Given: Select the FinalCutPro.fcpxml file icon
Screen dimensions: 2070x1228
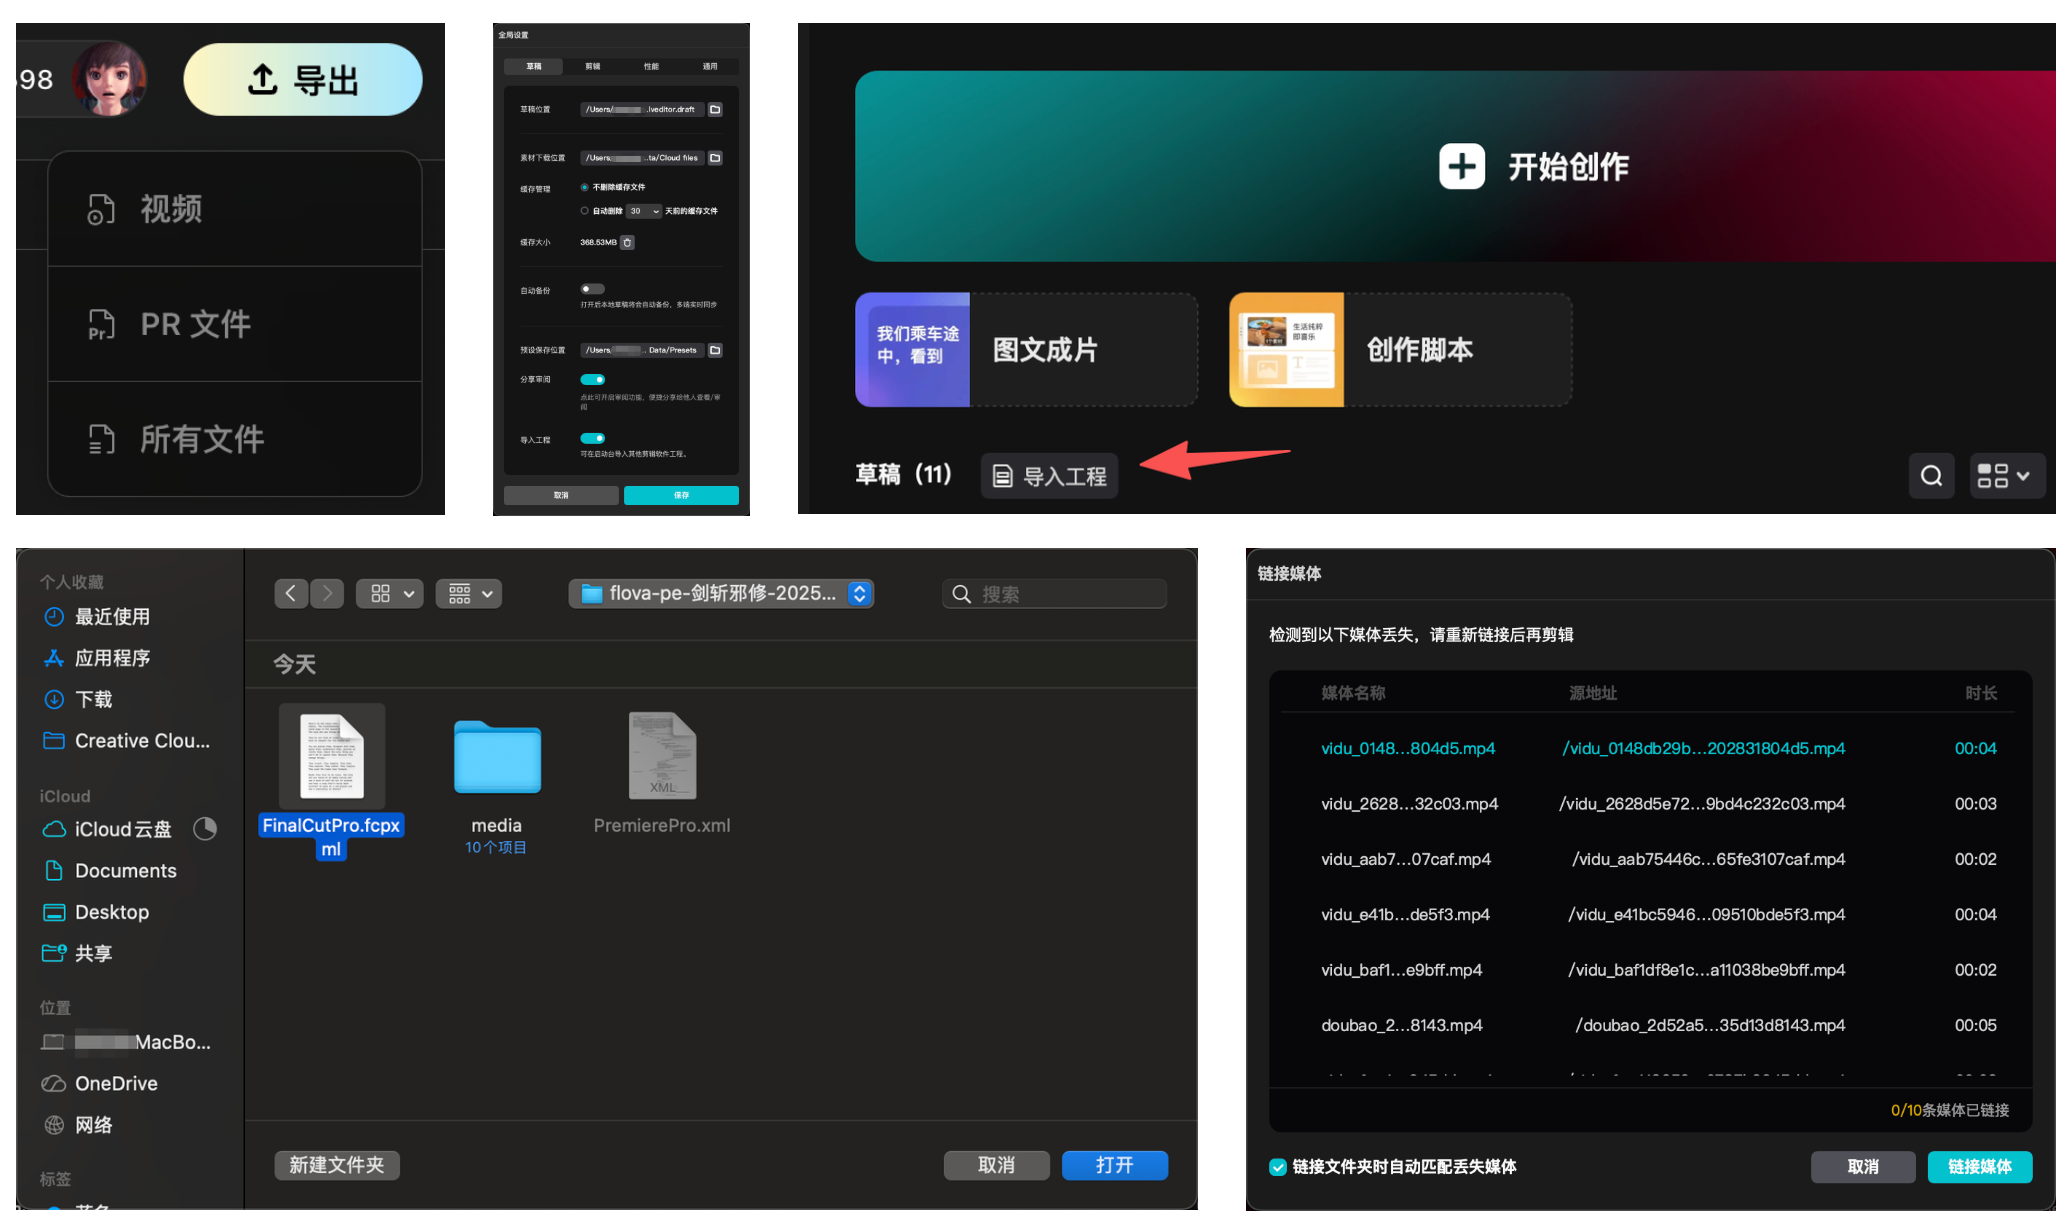Looking at the screenshot, I should point(331,757).
